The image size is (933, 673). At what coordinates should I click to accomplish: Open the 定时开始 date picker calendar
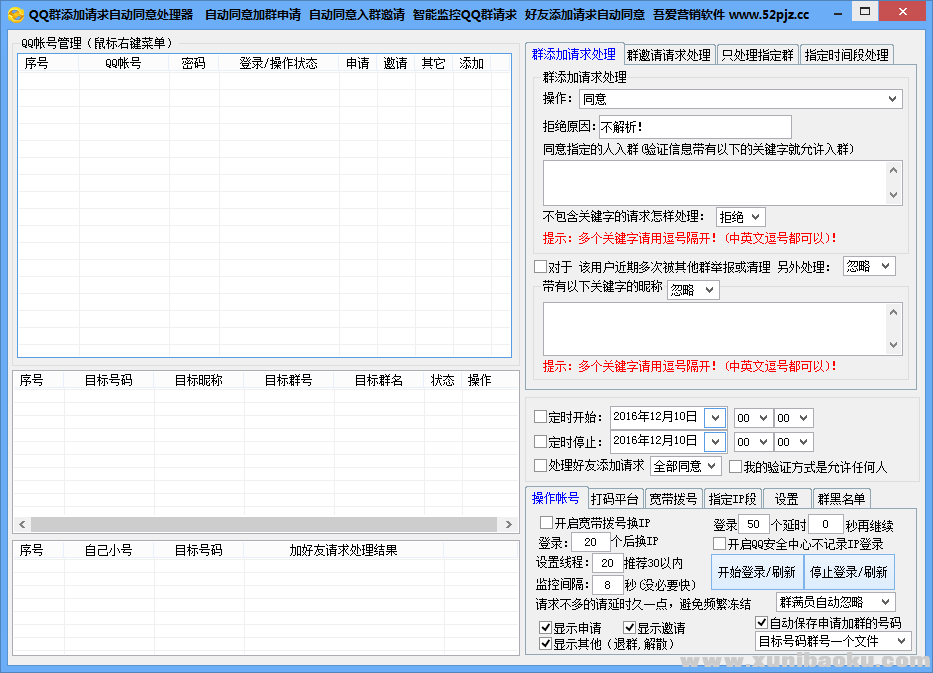pyautogui.click(x=715, y=418)
